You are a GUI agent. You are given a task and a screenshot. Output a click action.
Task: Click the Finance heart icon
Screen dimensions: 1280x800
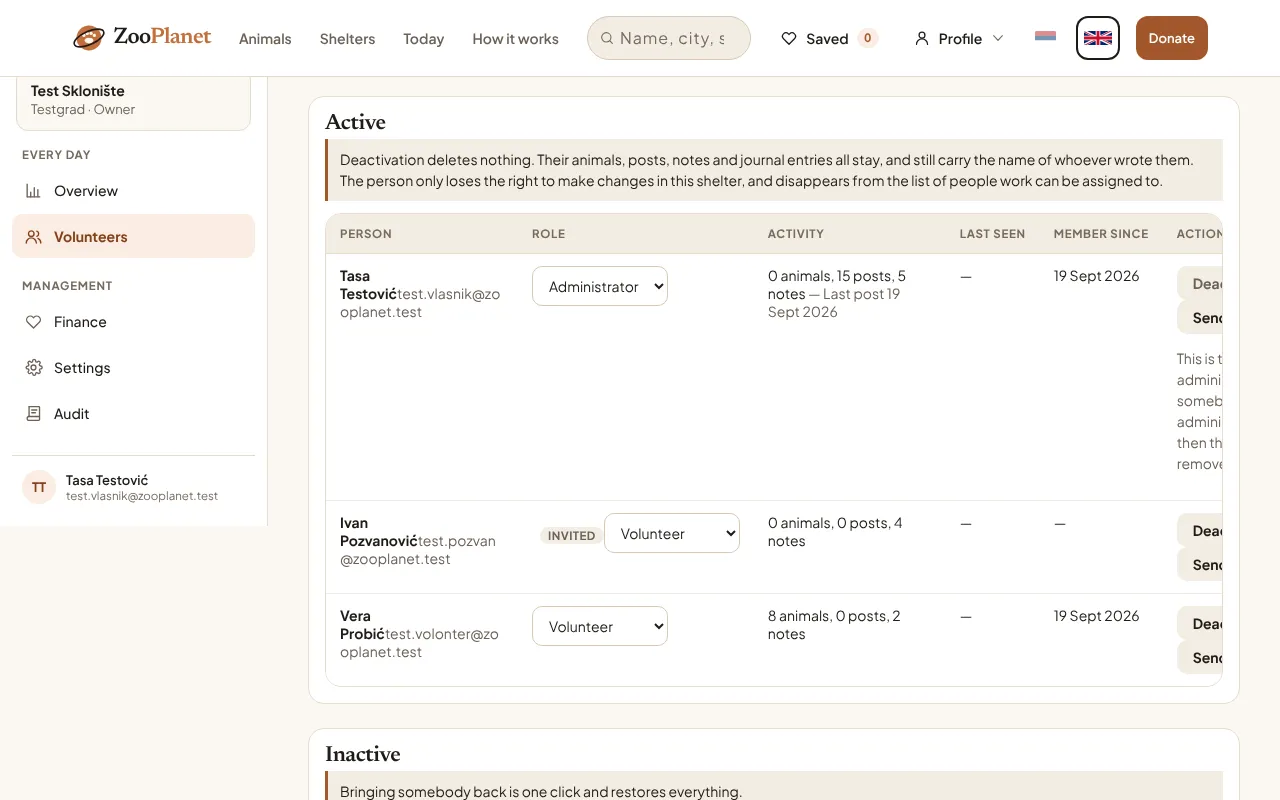(33, 322)
